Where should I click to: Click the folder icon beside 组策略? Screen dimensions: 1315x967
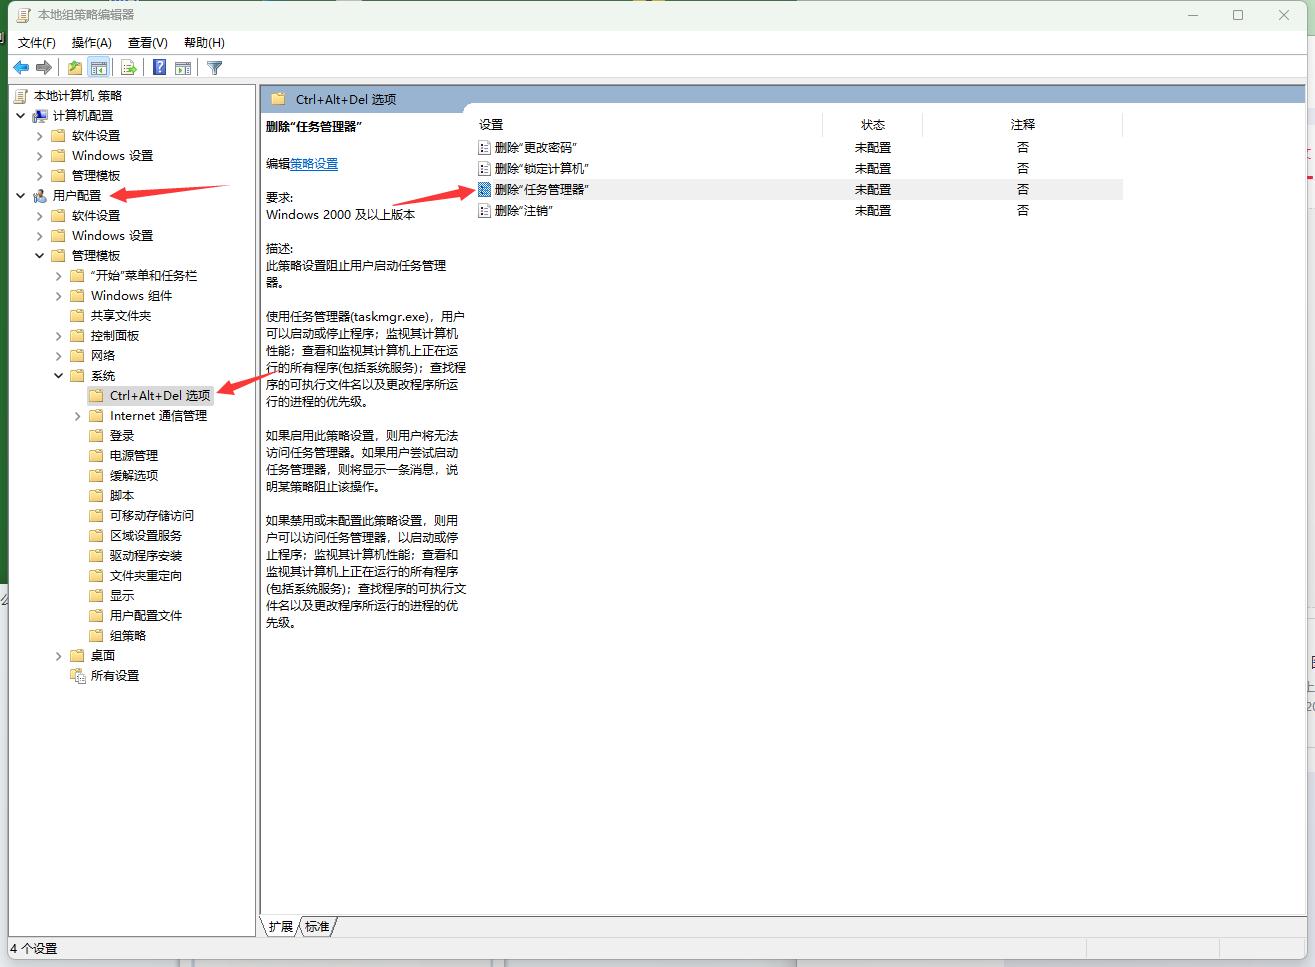tap(97, 636)
